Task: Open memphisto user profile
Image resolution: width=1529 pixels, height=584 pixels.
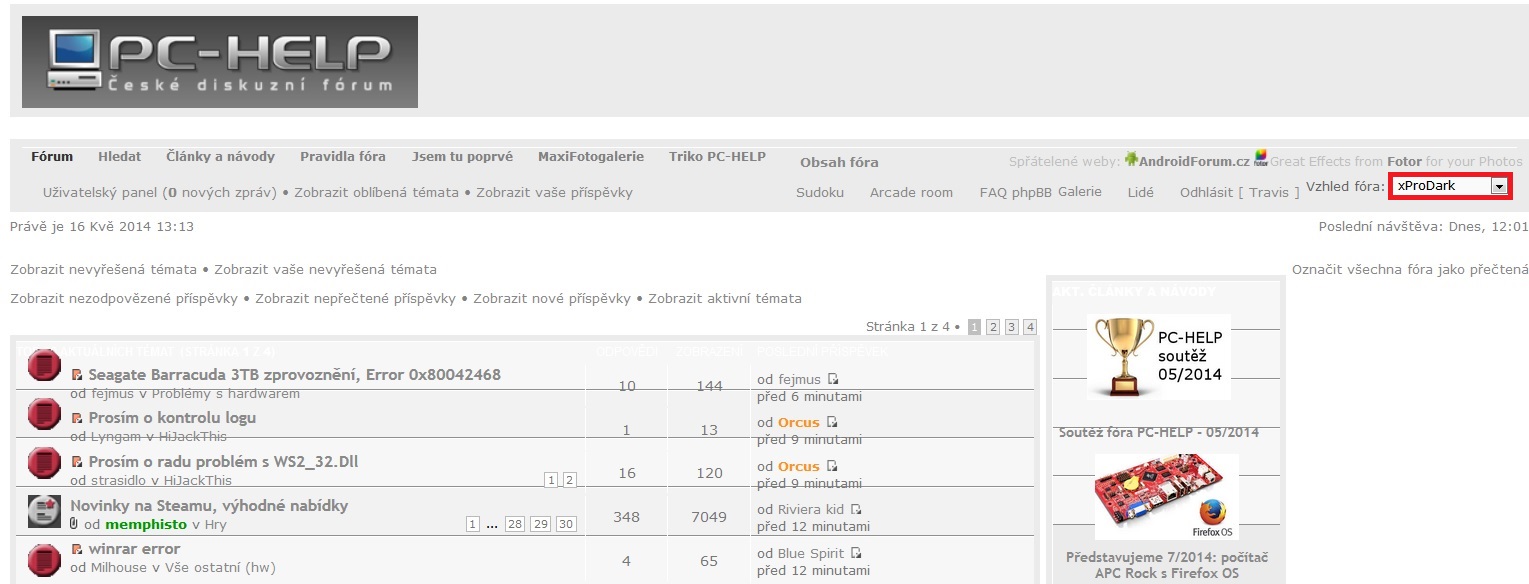Action: (x=146, y=524)
